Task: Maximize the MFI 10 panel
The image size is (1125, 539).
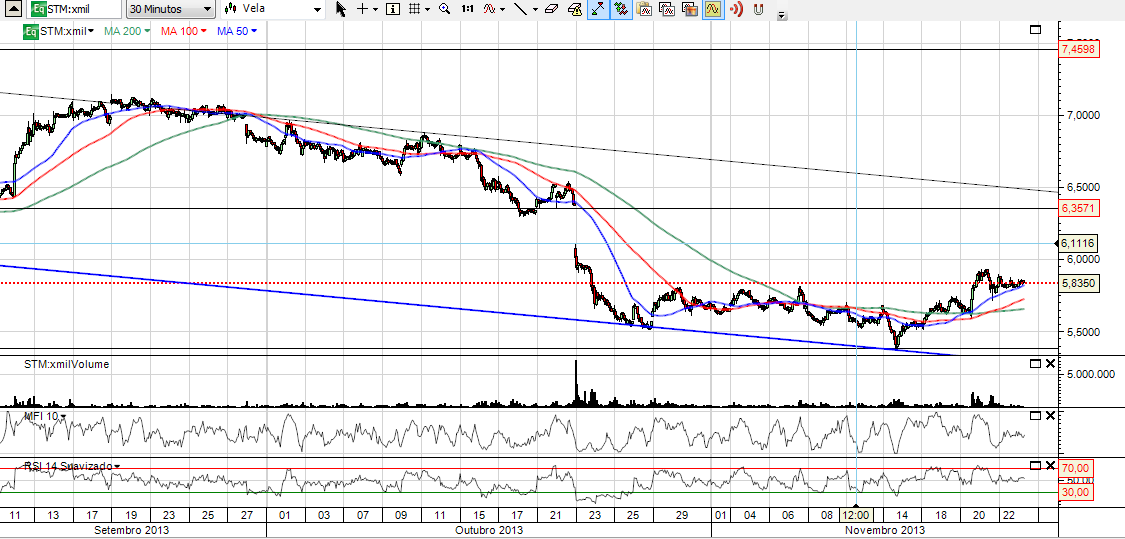Action: coord(1034,415)
